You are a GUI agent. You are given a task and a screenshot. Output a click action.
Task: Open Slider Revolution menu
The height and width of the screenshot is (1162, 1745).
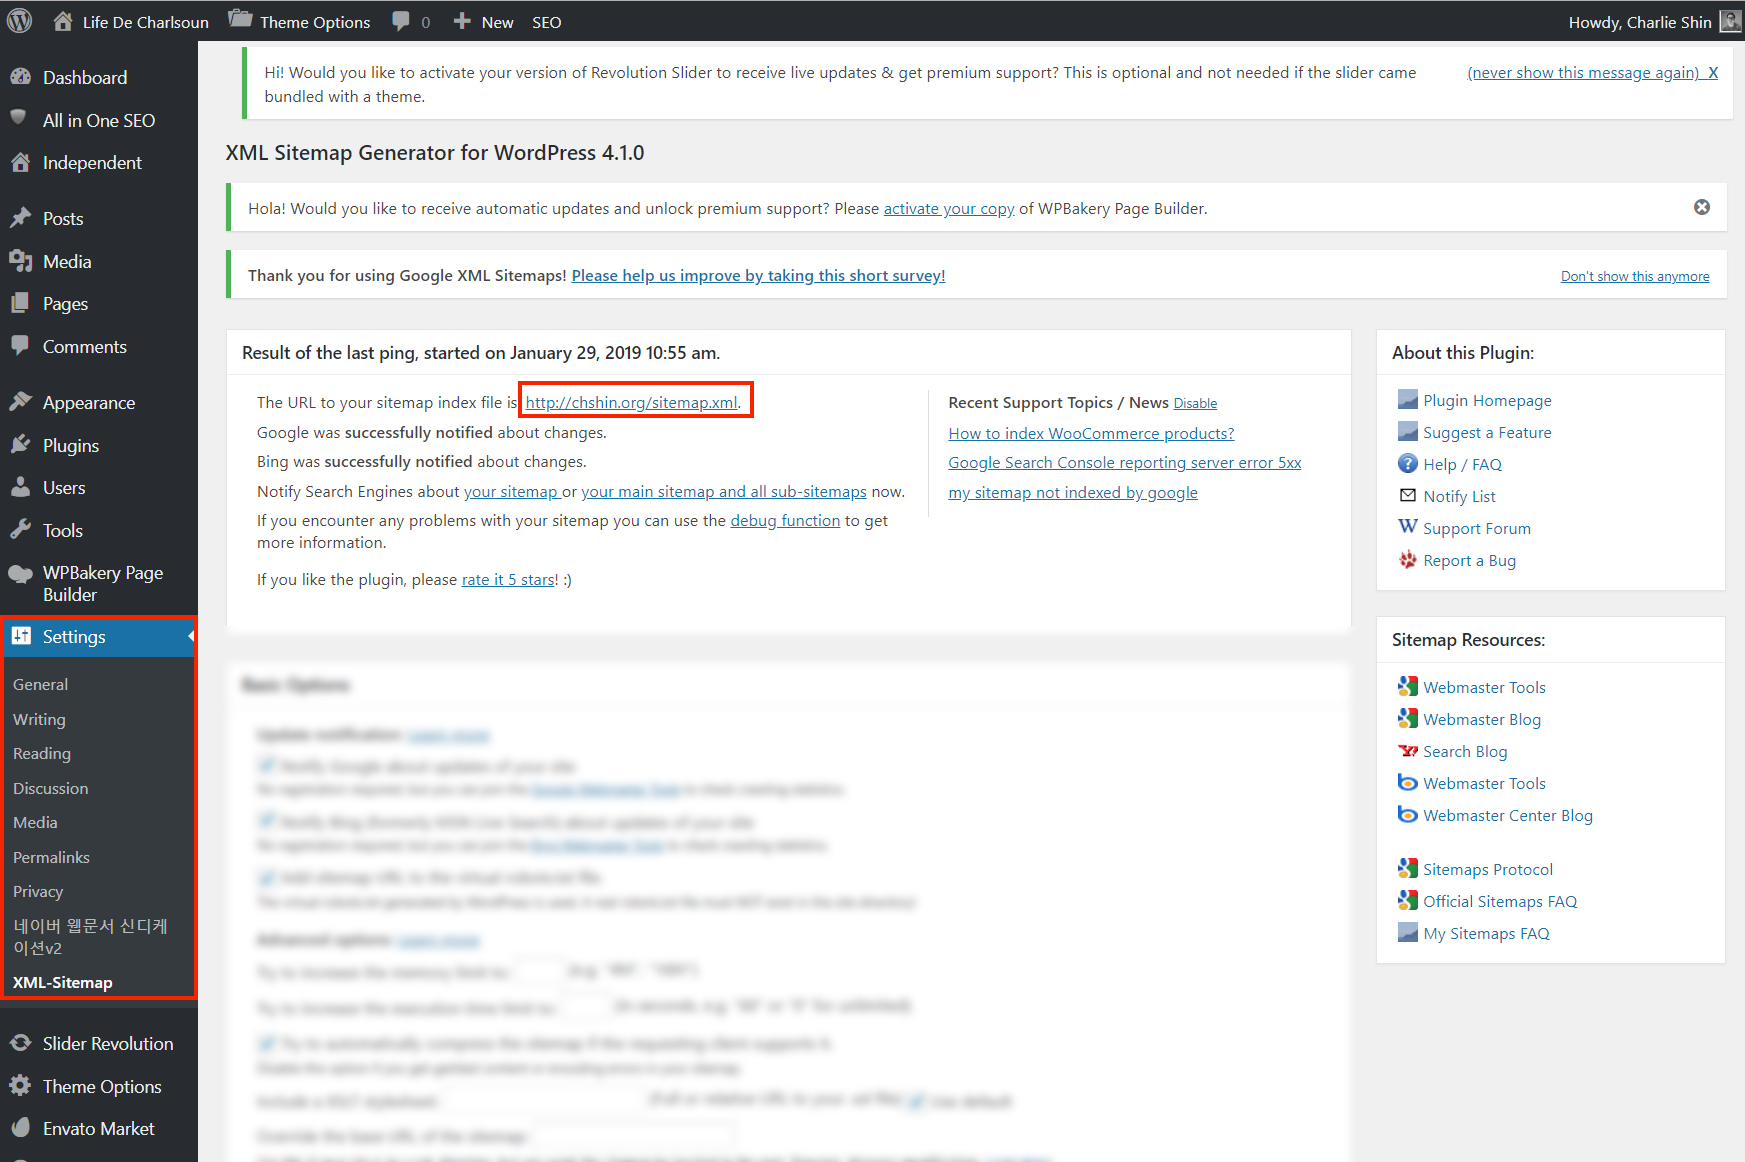[x=108, y=1043]
